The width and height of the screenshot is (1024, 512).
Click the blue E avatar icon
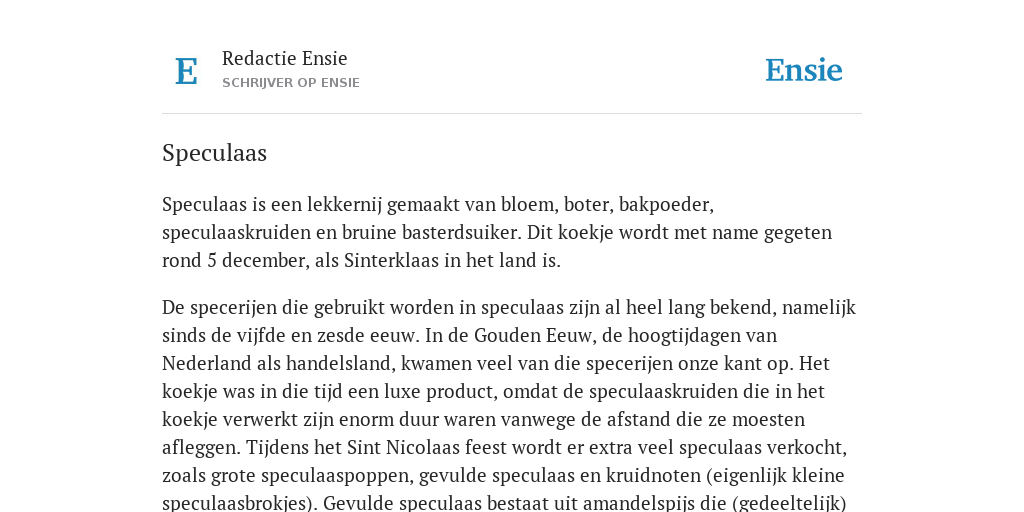point(186,71)
